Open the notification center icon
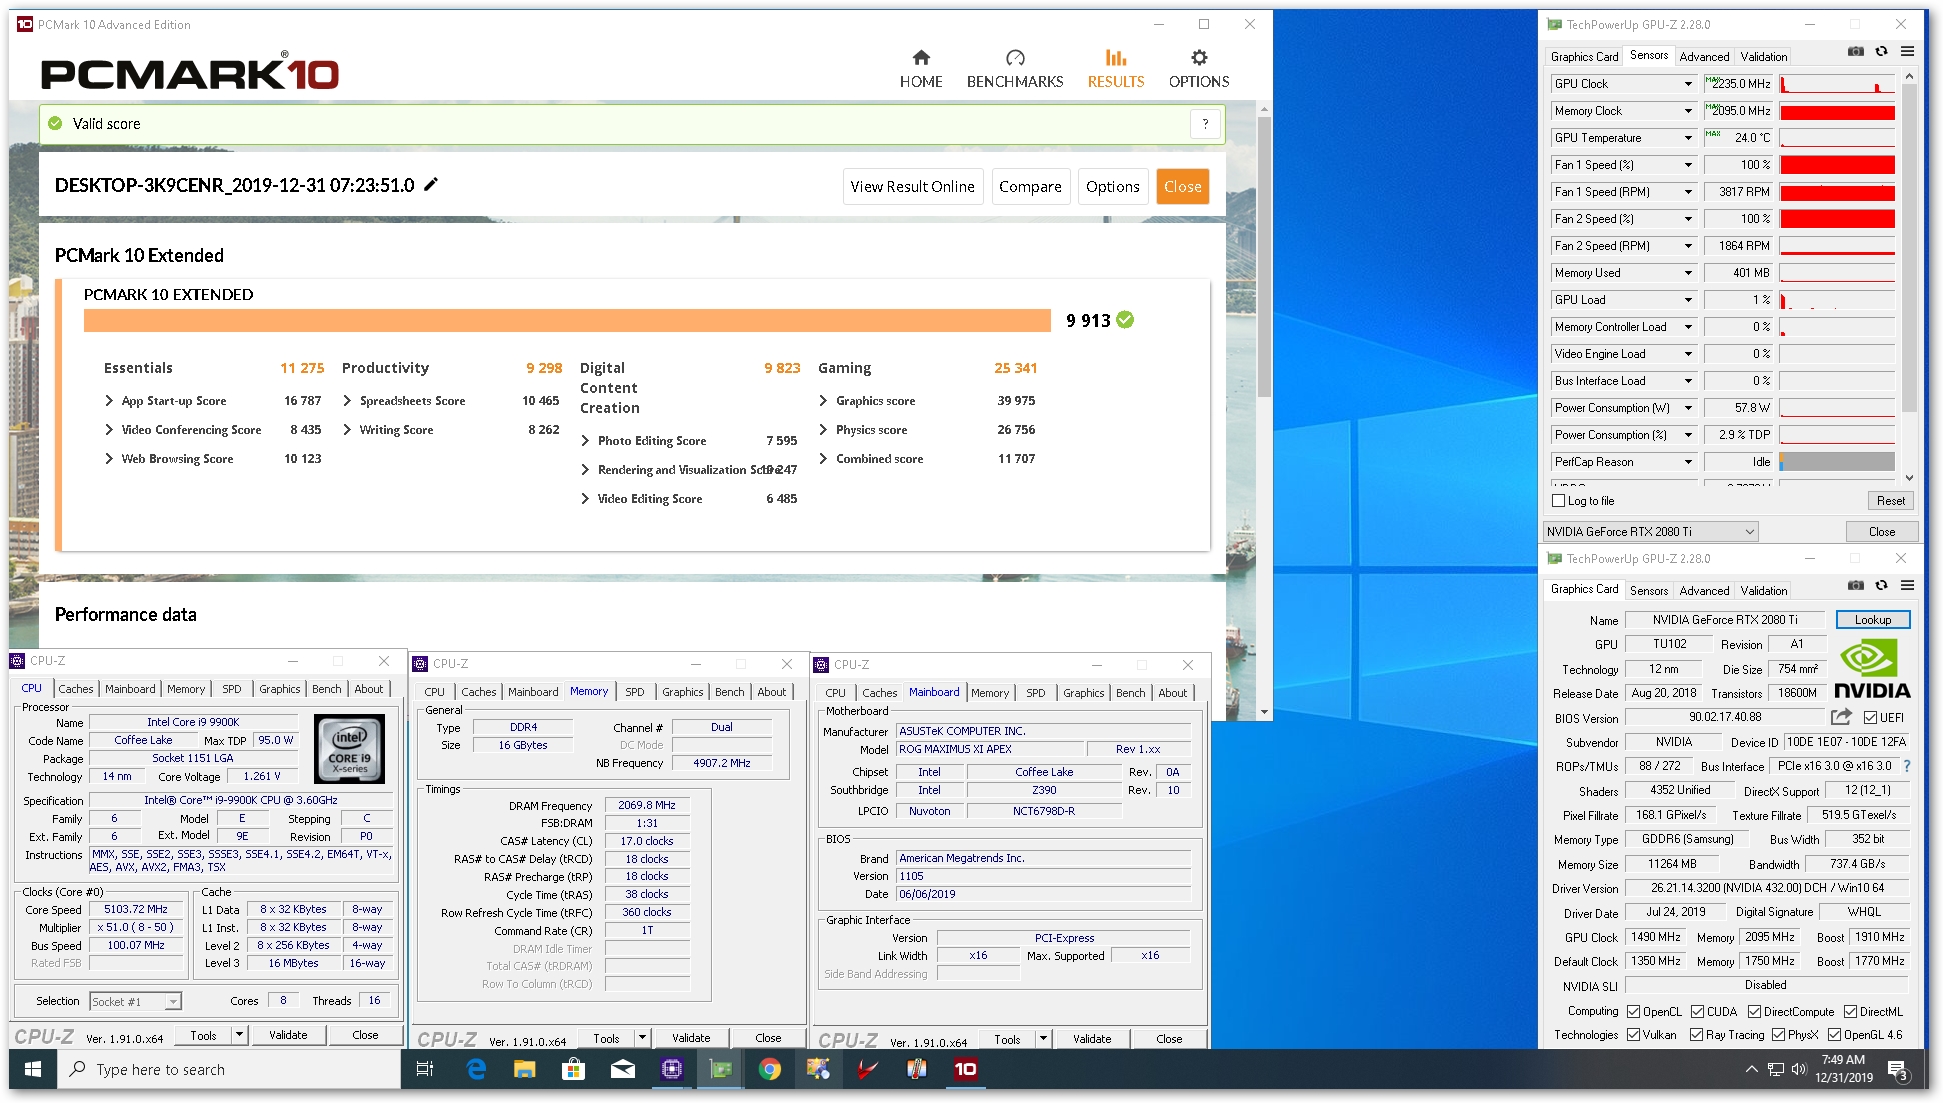 pos(1897,1070)
